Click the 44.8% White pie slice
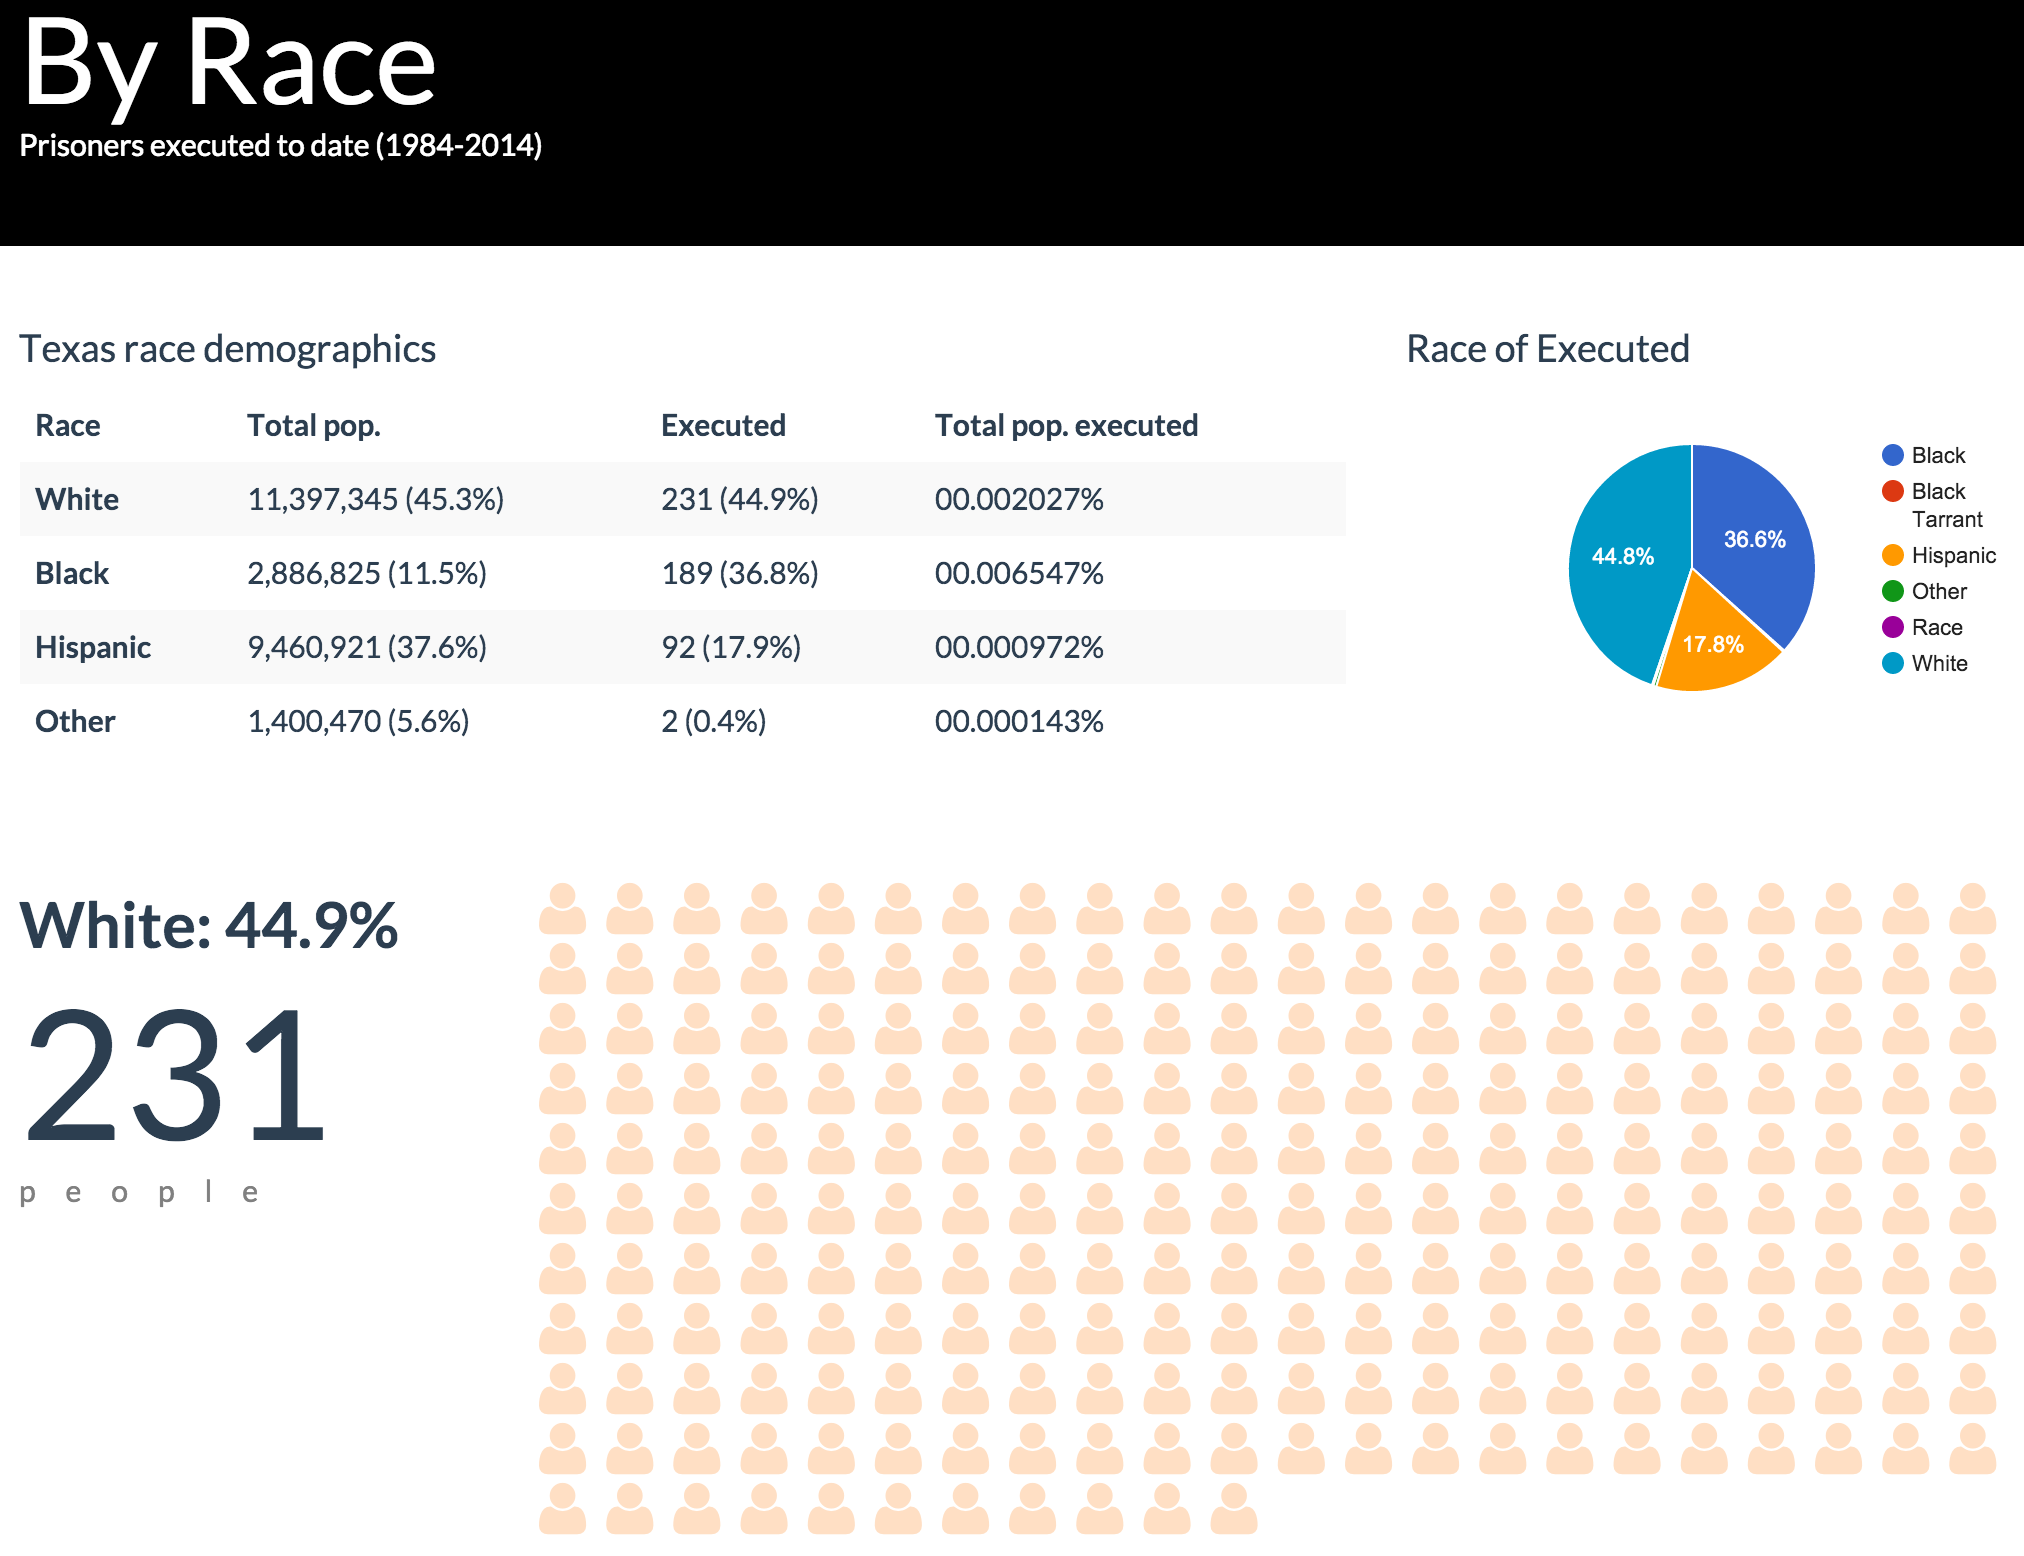This screenshot has height=1556, width=2024. click(1623, 556)
